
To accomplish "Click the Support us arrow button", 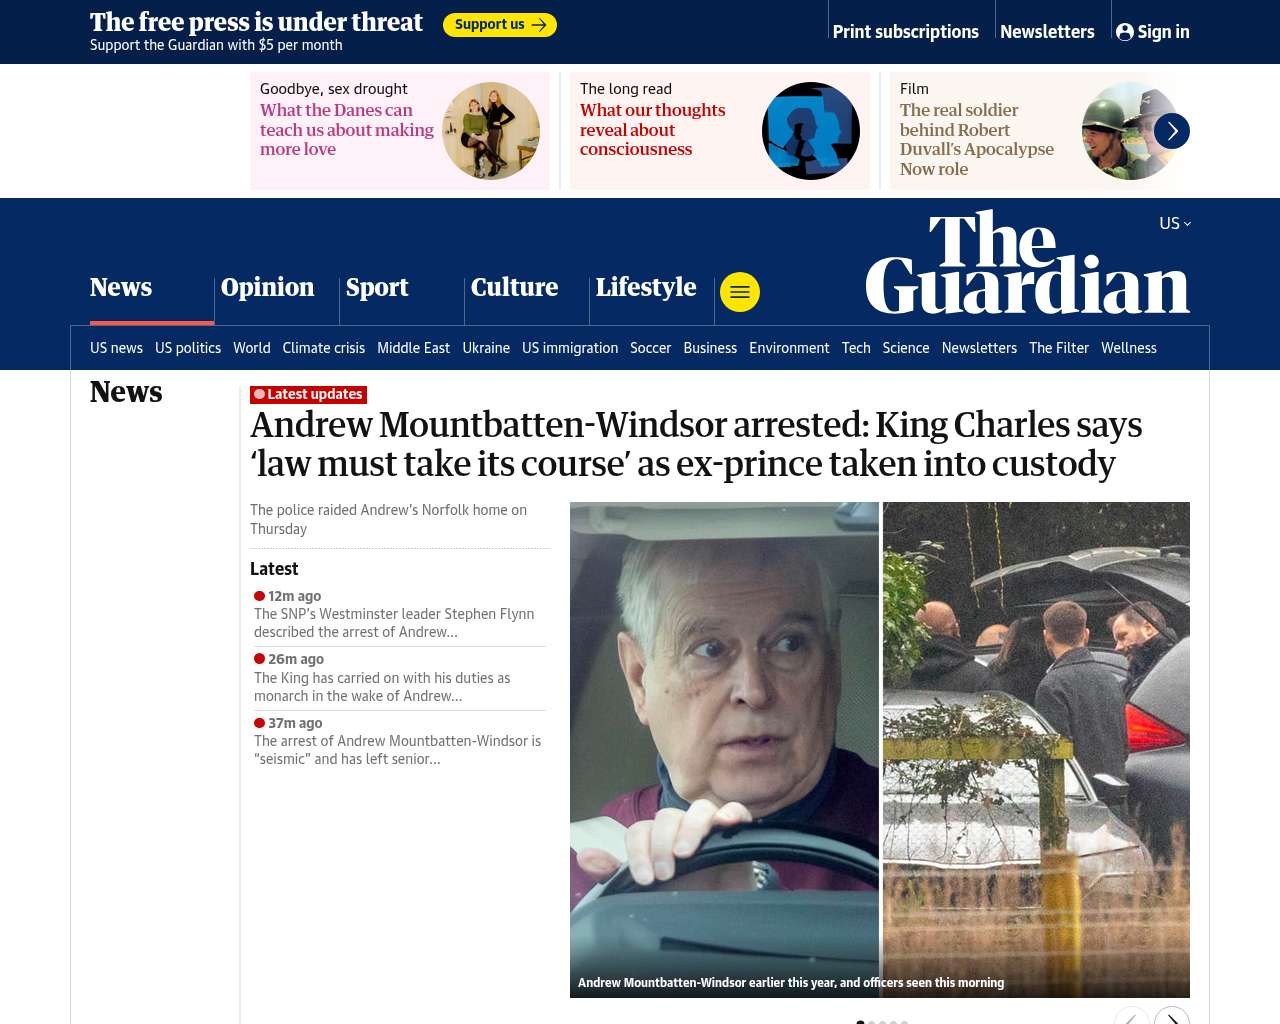I will pos(500,25).
